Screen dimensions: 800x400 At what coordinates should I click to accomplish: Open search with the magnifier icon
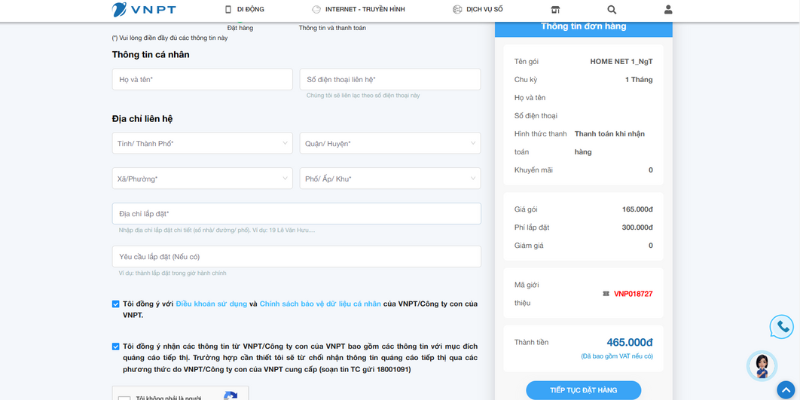pos(612,9)
